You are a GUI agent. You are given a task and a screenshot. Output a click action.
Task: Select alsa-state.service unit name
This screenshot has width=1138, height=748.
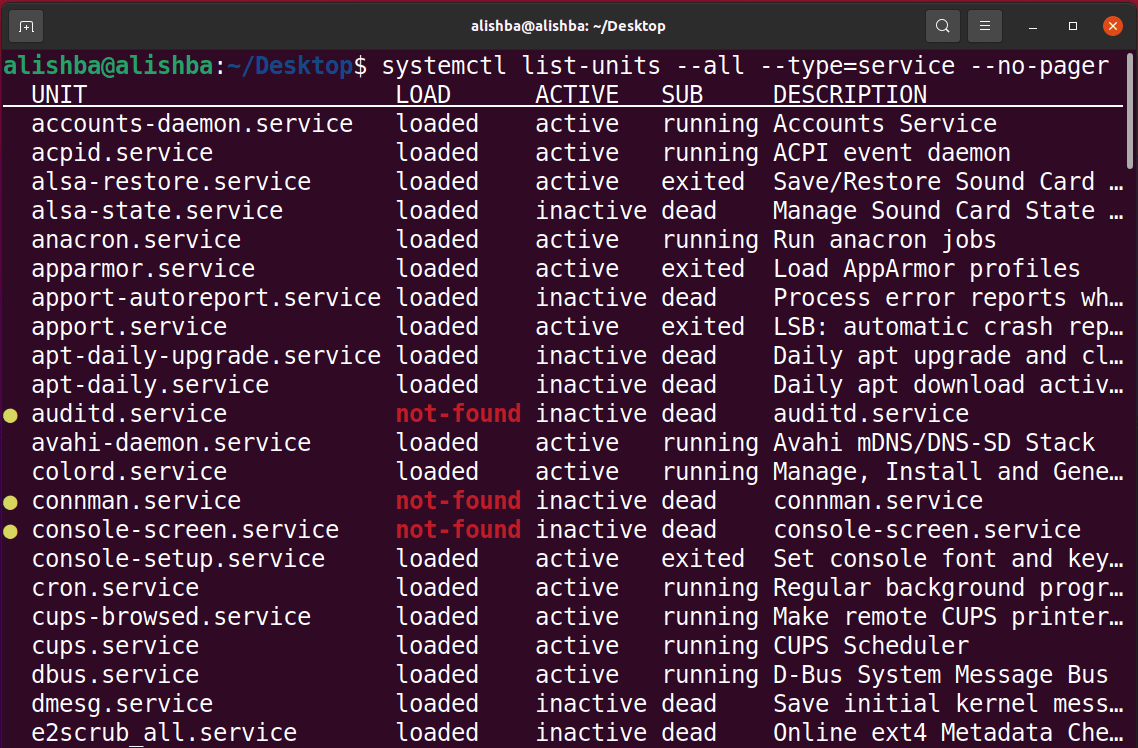point(157,210)
